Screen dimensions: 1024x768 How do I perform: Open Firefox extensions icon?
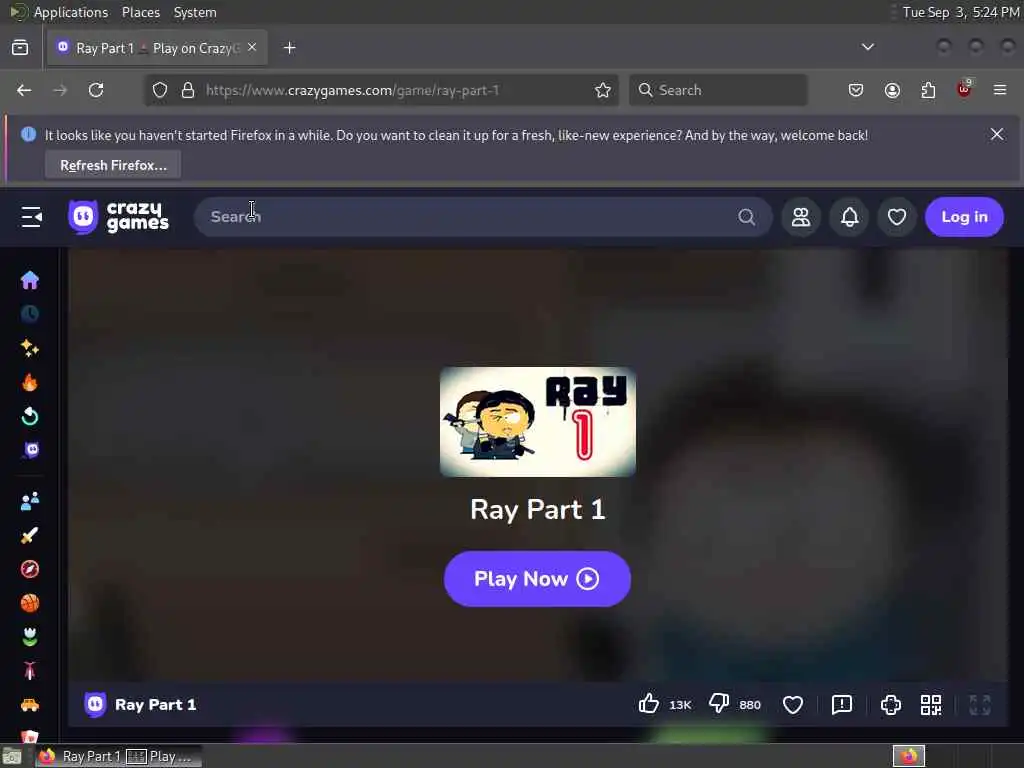(928, 90)
